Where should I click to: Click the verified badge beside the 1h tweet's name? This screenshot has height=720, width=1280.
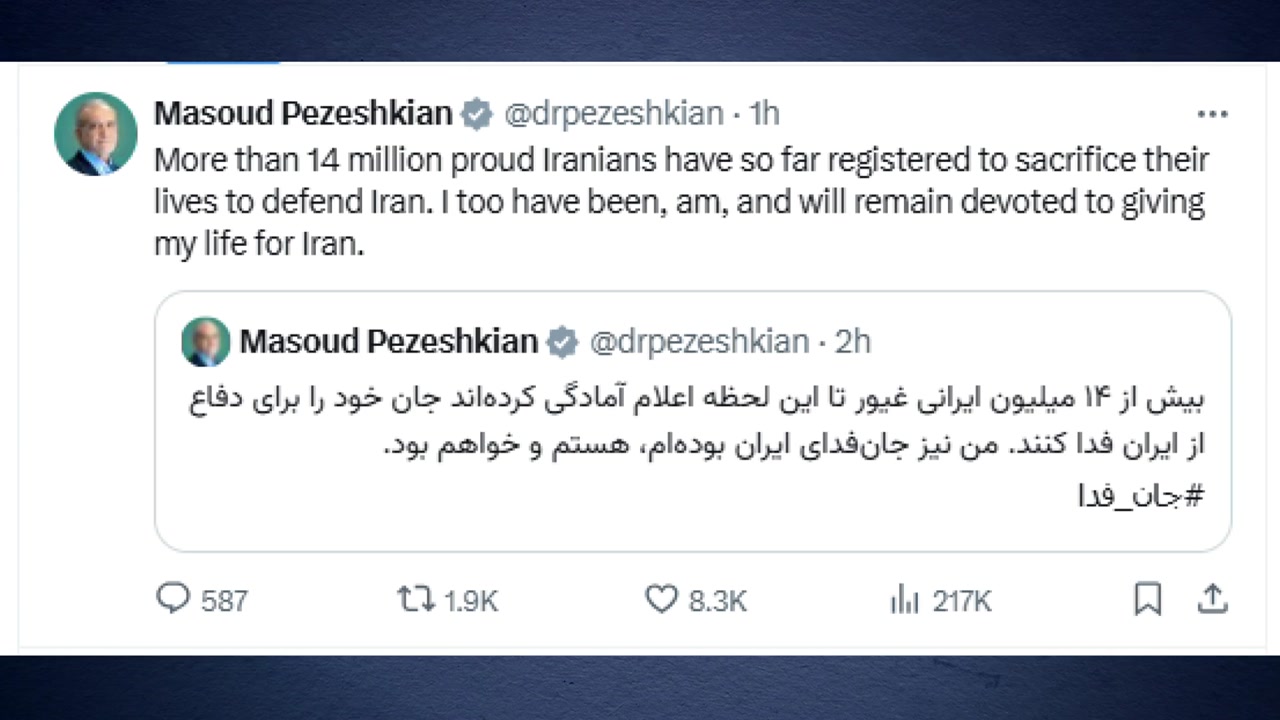tap(477, 115)
